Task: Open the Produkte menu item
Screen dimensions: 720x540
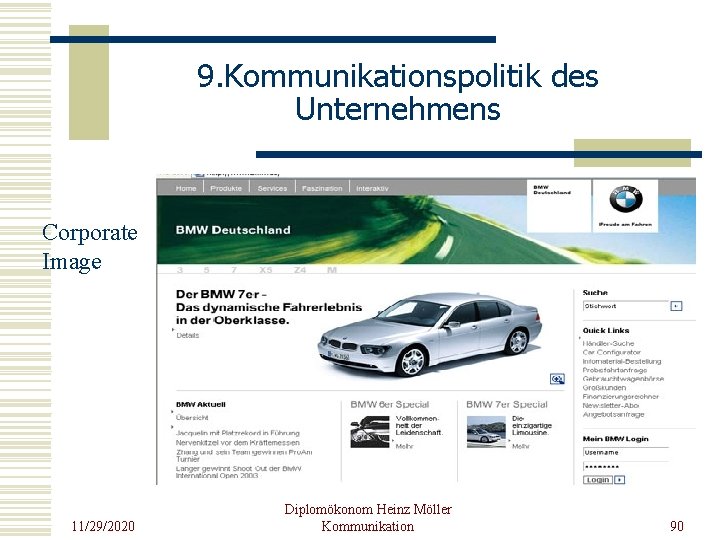Action: click(x=226, y=188)
